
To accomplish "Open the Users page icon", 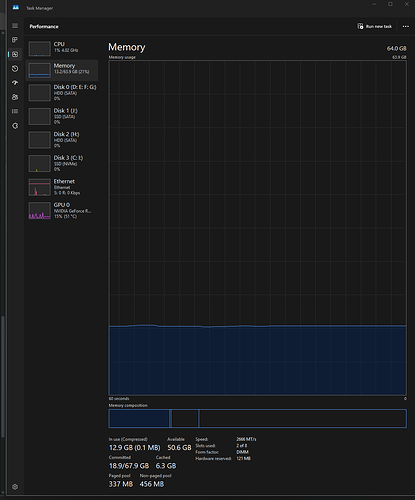I will [15, 97].
